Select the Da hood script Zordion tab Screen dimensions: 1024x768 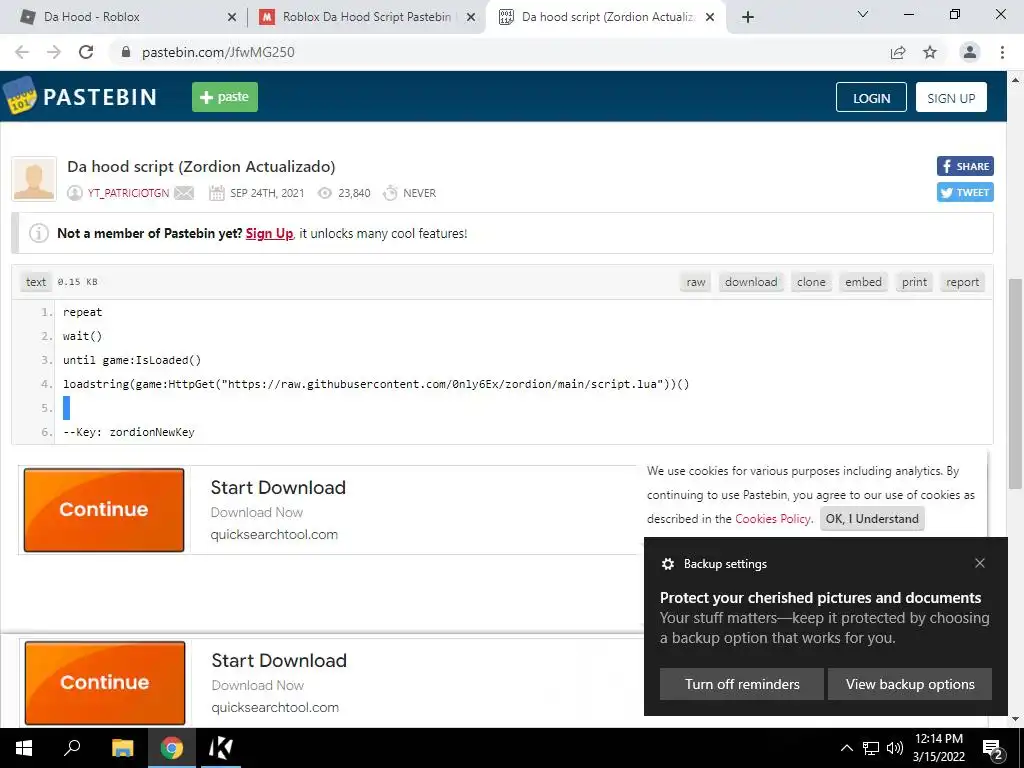point(607,17)
